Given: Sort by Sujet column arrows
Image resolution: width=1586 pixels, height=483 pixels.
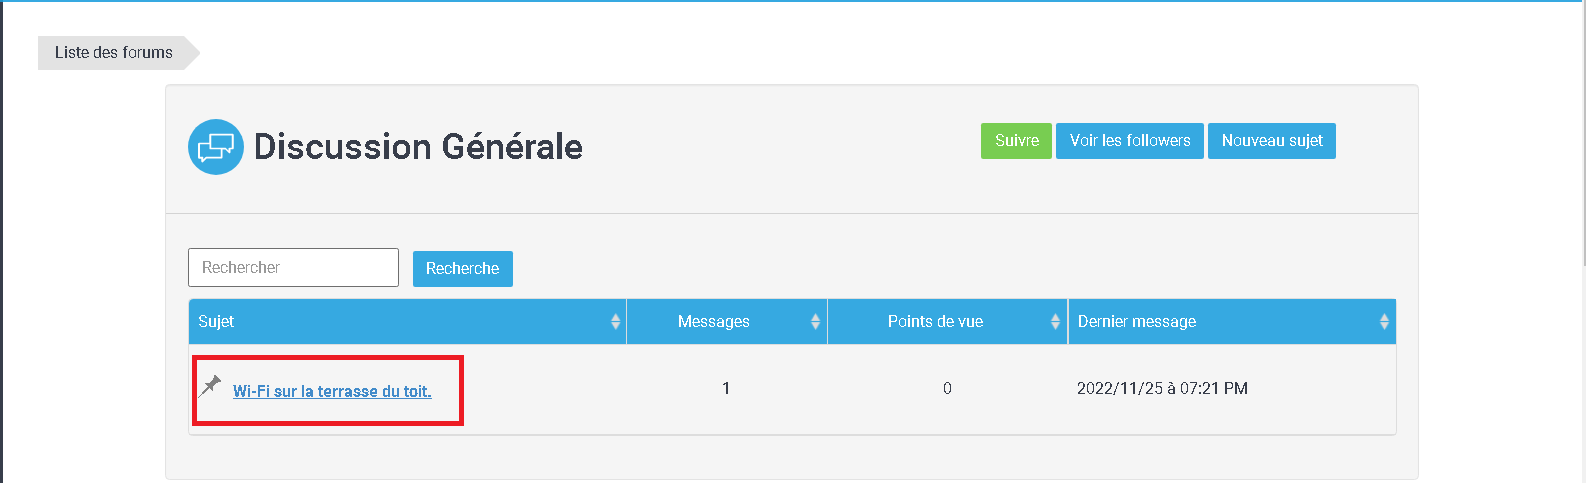Looking at the screenshot, I should (615, 322).
